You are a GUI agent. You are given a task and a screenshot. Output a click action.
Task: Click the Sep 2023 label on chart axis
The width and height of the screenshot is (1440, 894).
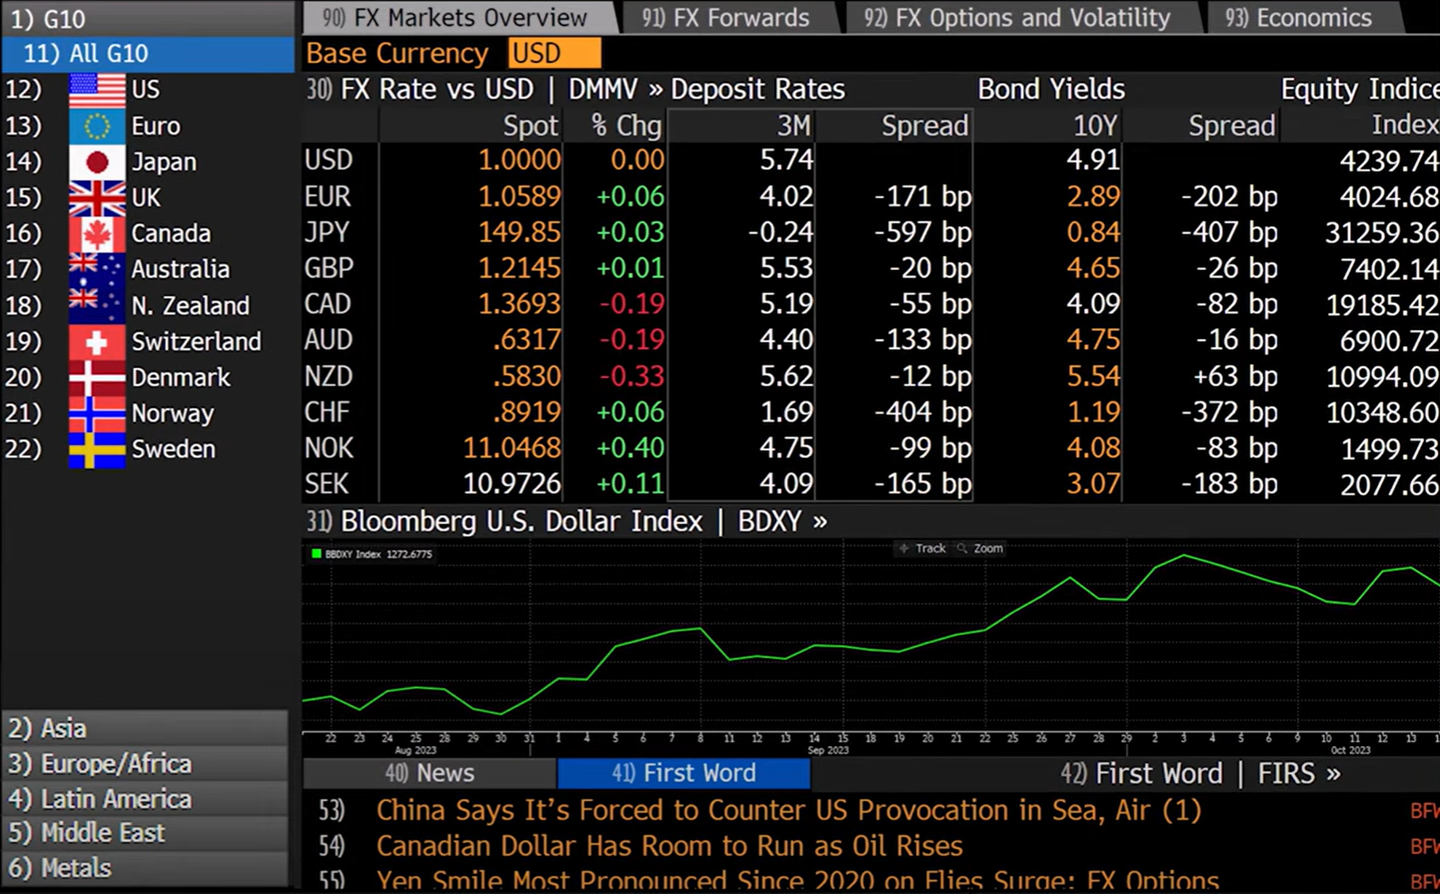pos(828,750)
